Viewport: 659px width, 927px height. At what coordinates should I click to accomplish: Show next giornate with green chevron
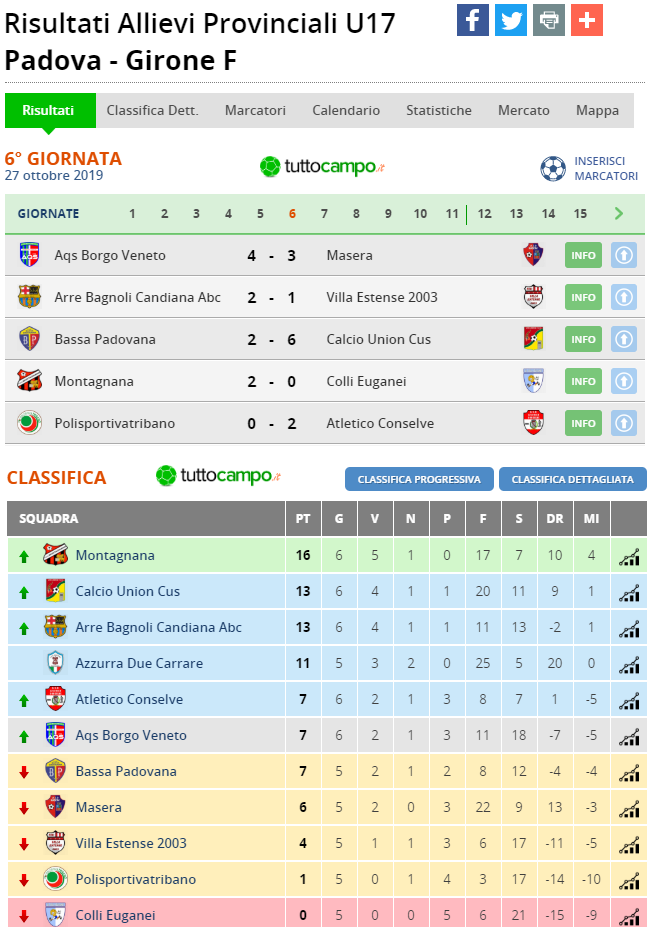(619, 213)
